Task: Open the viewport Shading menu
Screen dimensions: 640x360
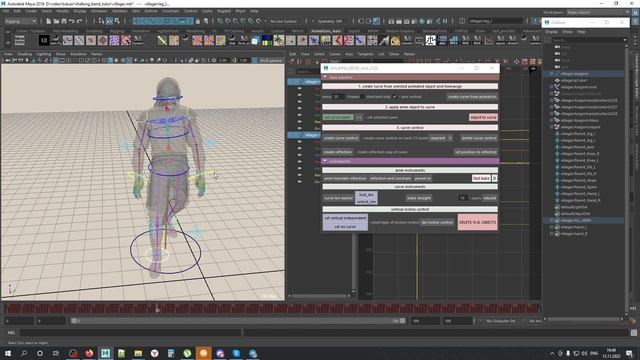Action: [x=24, y=54]
